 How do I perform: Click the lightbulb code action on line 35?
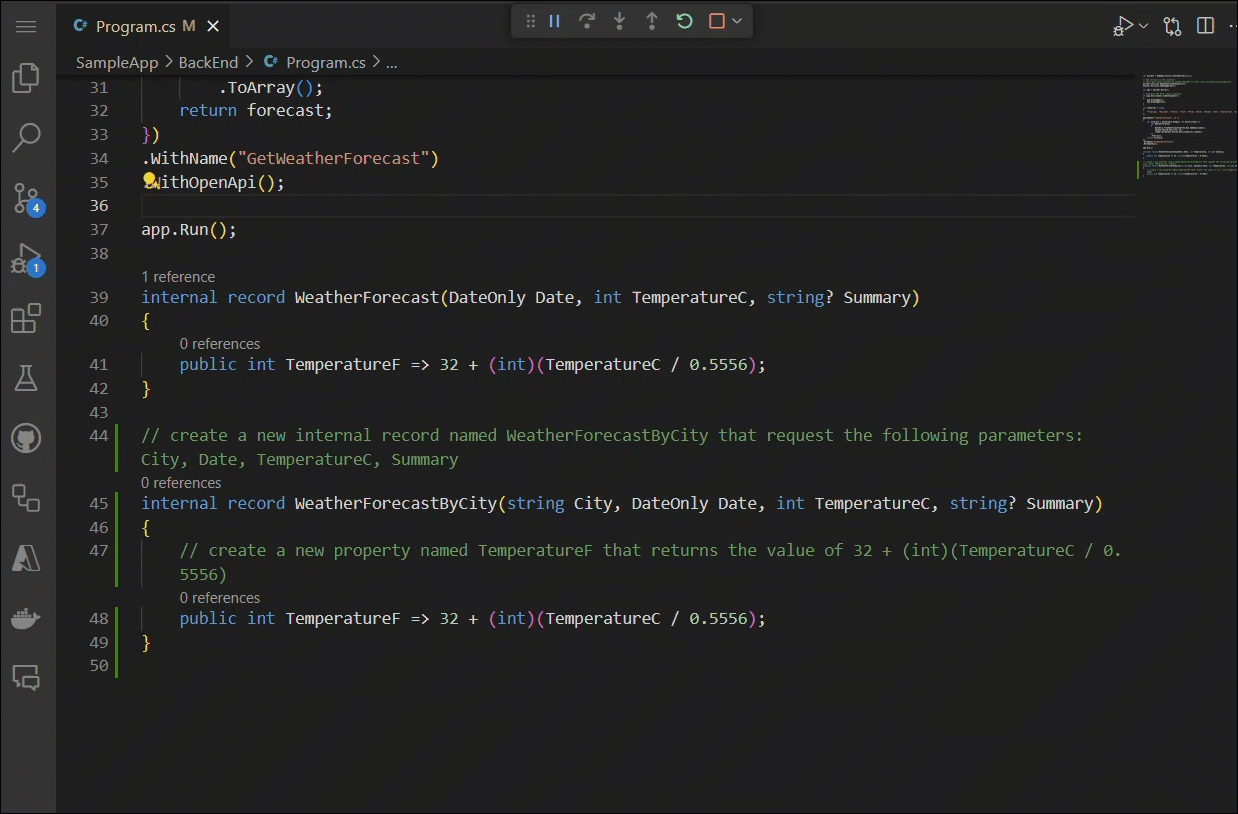150,181
